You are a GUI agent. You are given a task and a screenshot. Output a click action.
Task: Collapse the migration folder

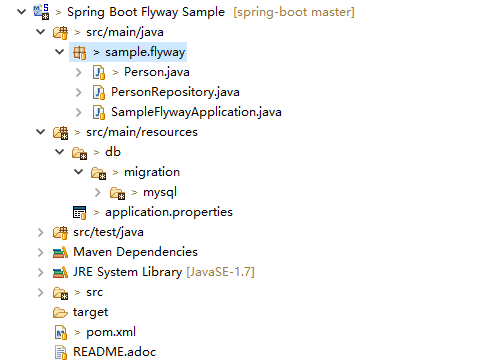tap(79, 172)
